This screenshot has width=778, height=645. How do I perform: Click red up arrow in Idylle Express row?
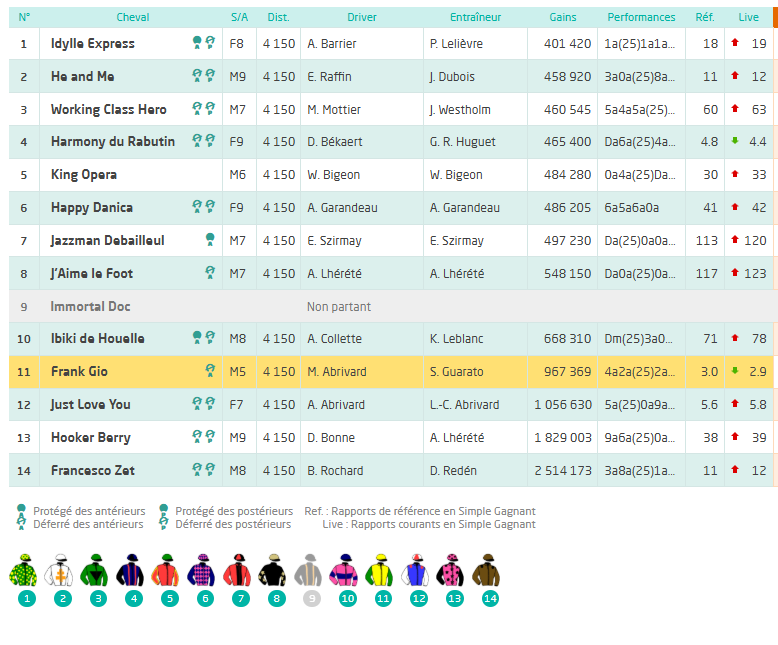pyautogui.click(x=735, y=43)
